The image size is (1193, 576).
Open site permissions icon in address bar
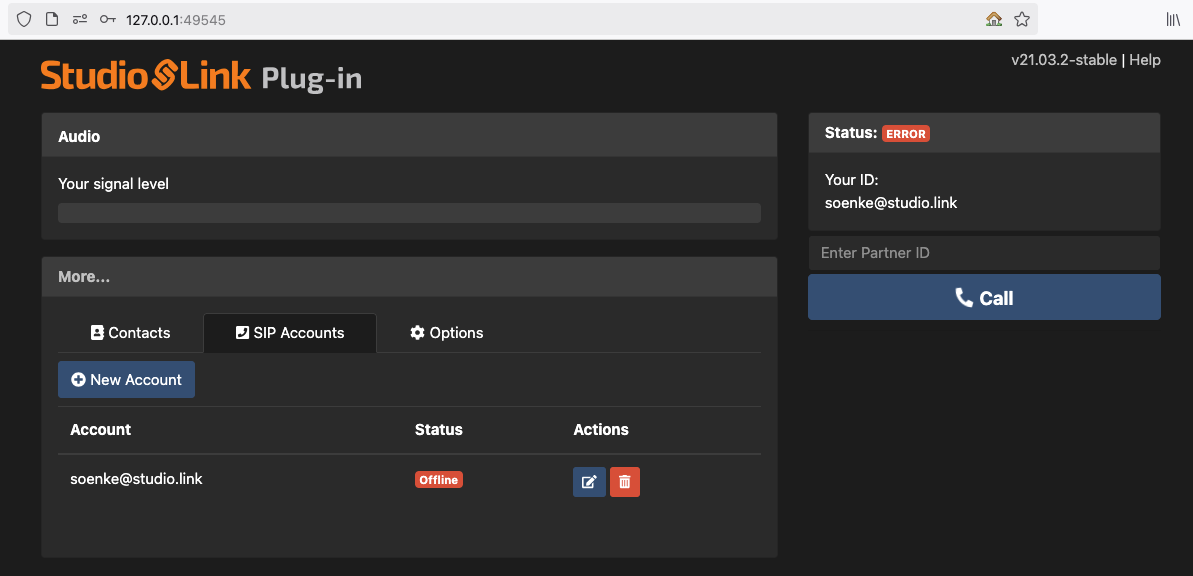(79, 19)
